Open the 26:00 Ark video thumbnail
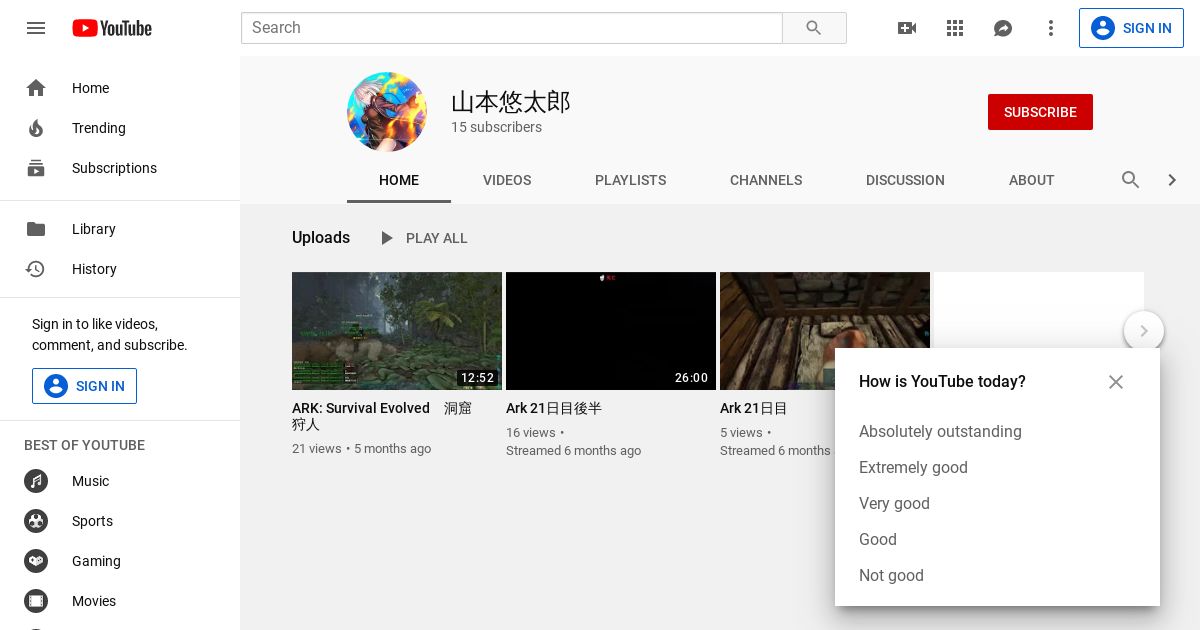Screen dimensions: 1200x630 pos(611,331)
